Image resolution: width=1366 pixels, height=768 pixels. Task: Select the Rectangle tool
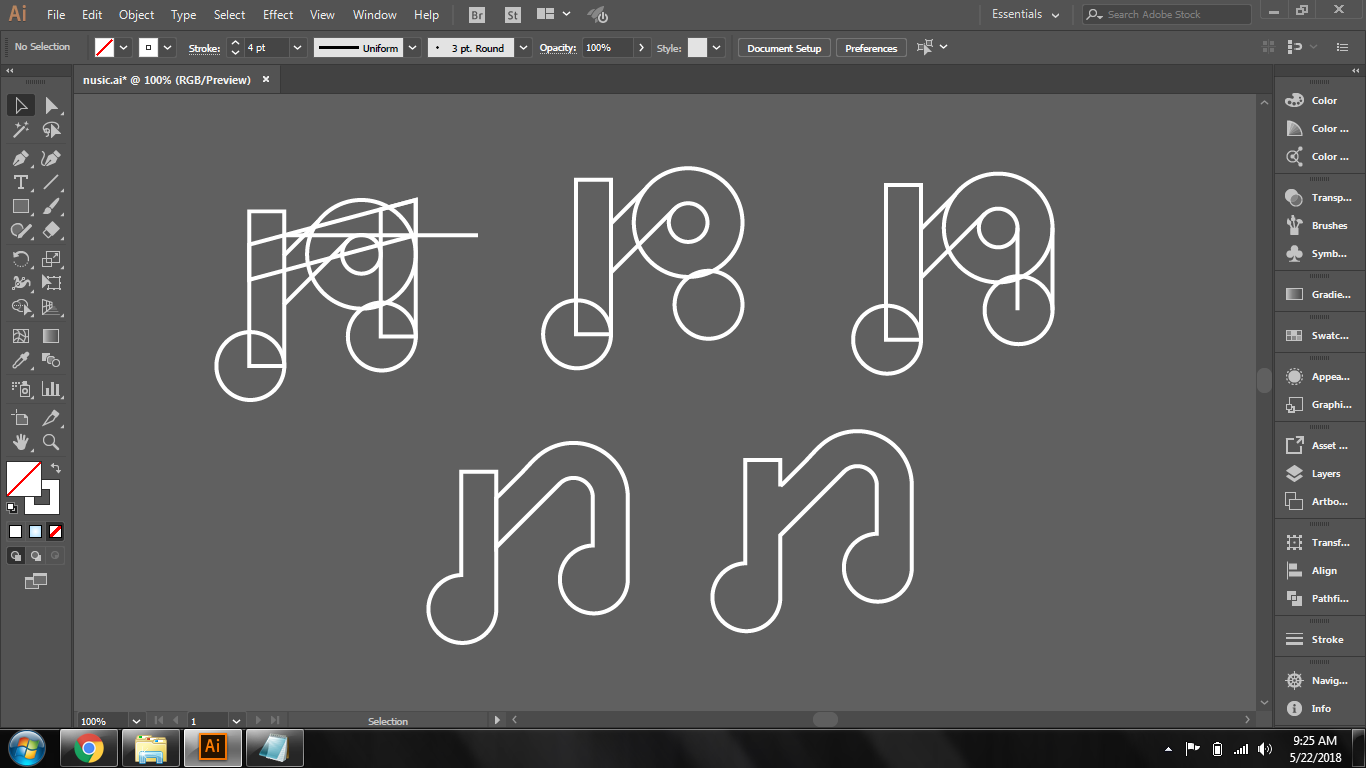click(20, 206)
